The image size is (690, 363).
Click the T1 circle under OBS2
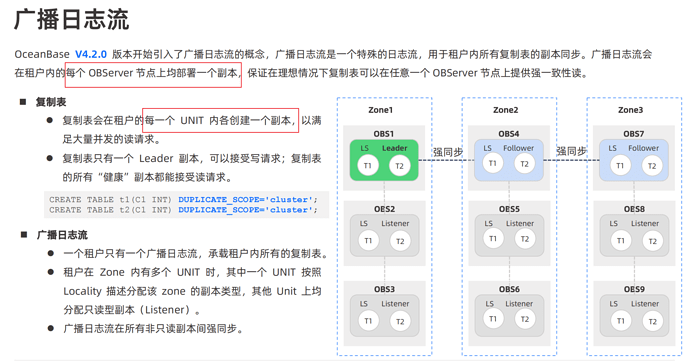[x=368, y=241]
